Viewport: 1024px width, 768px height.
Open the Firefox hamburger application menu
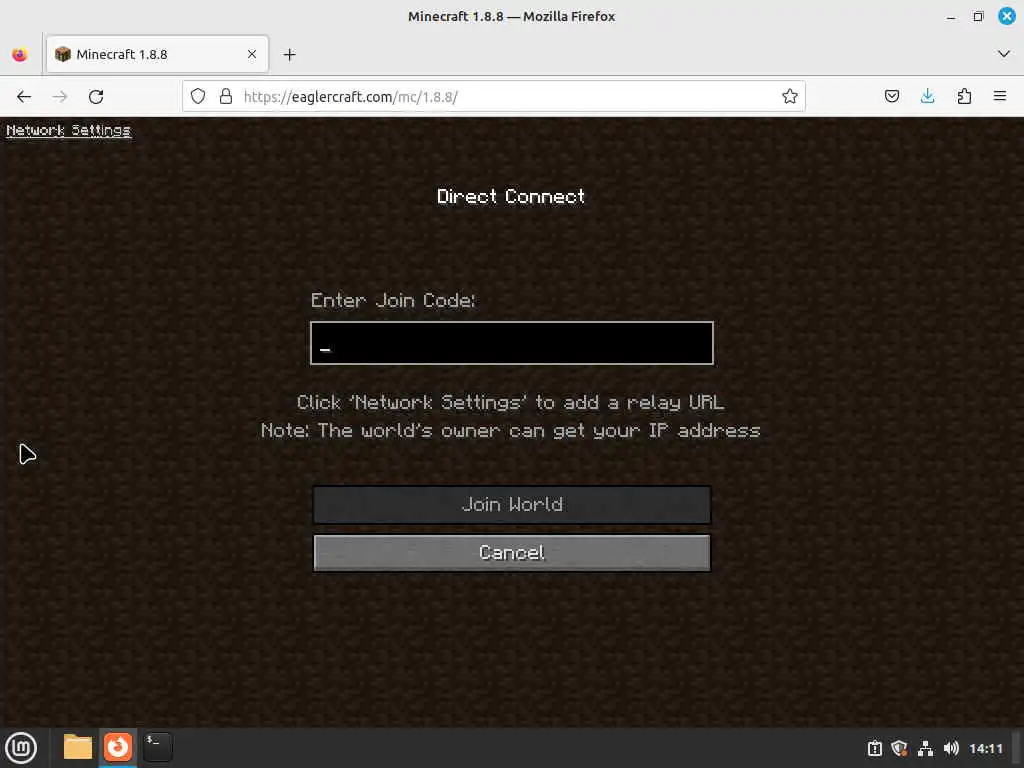[1000, 97]
